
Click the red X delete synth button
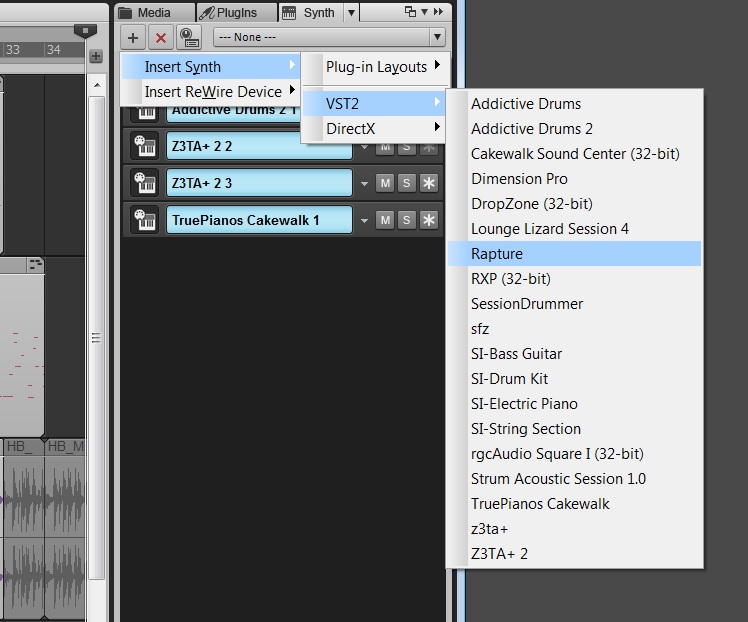[x=161, y=38]
